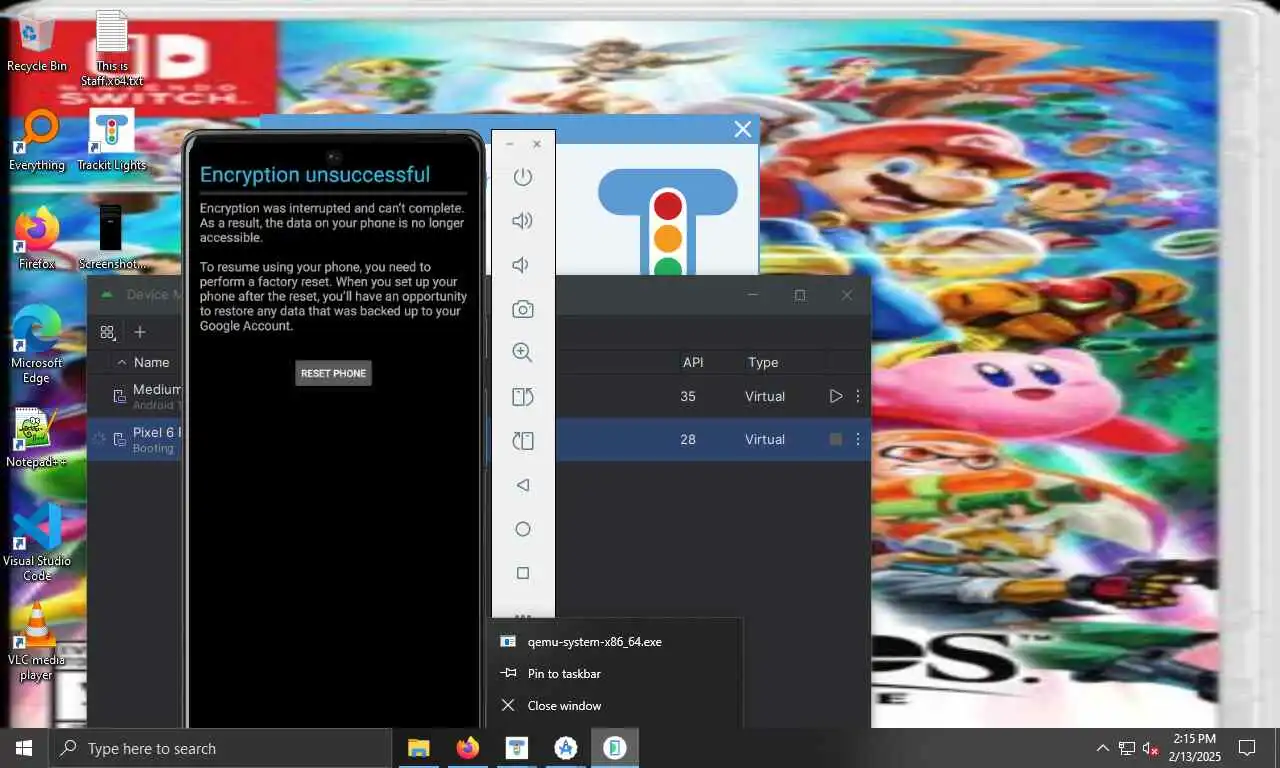Open the Recycle Bin desktop icon
Image resolution: width=1280 pixels, height=768 pixels.
coord(37,42)
